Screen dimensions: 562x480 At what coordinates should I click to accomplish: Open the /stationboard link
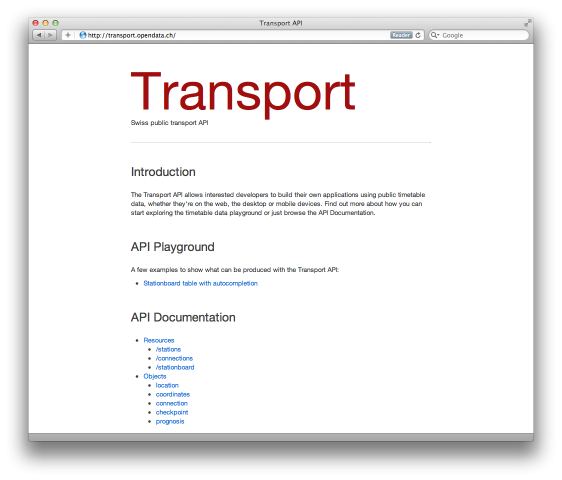tap(175, 367)
